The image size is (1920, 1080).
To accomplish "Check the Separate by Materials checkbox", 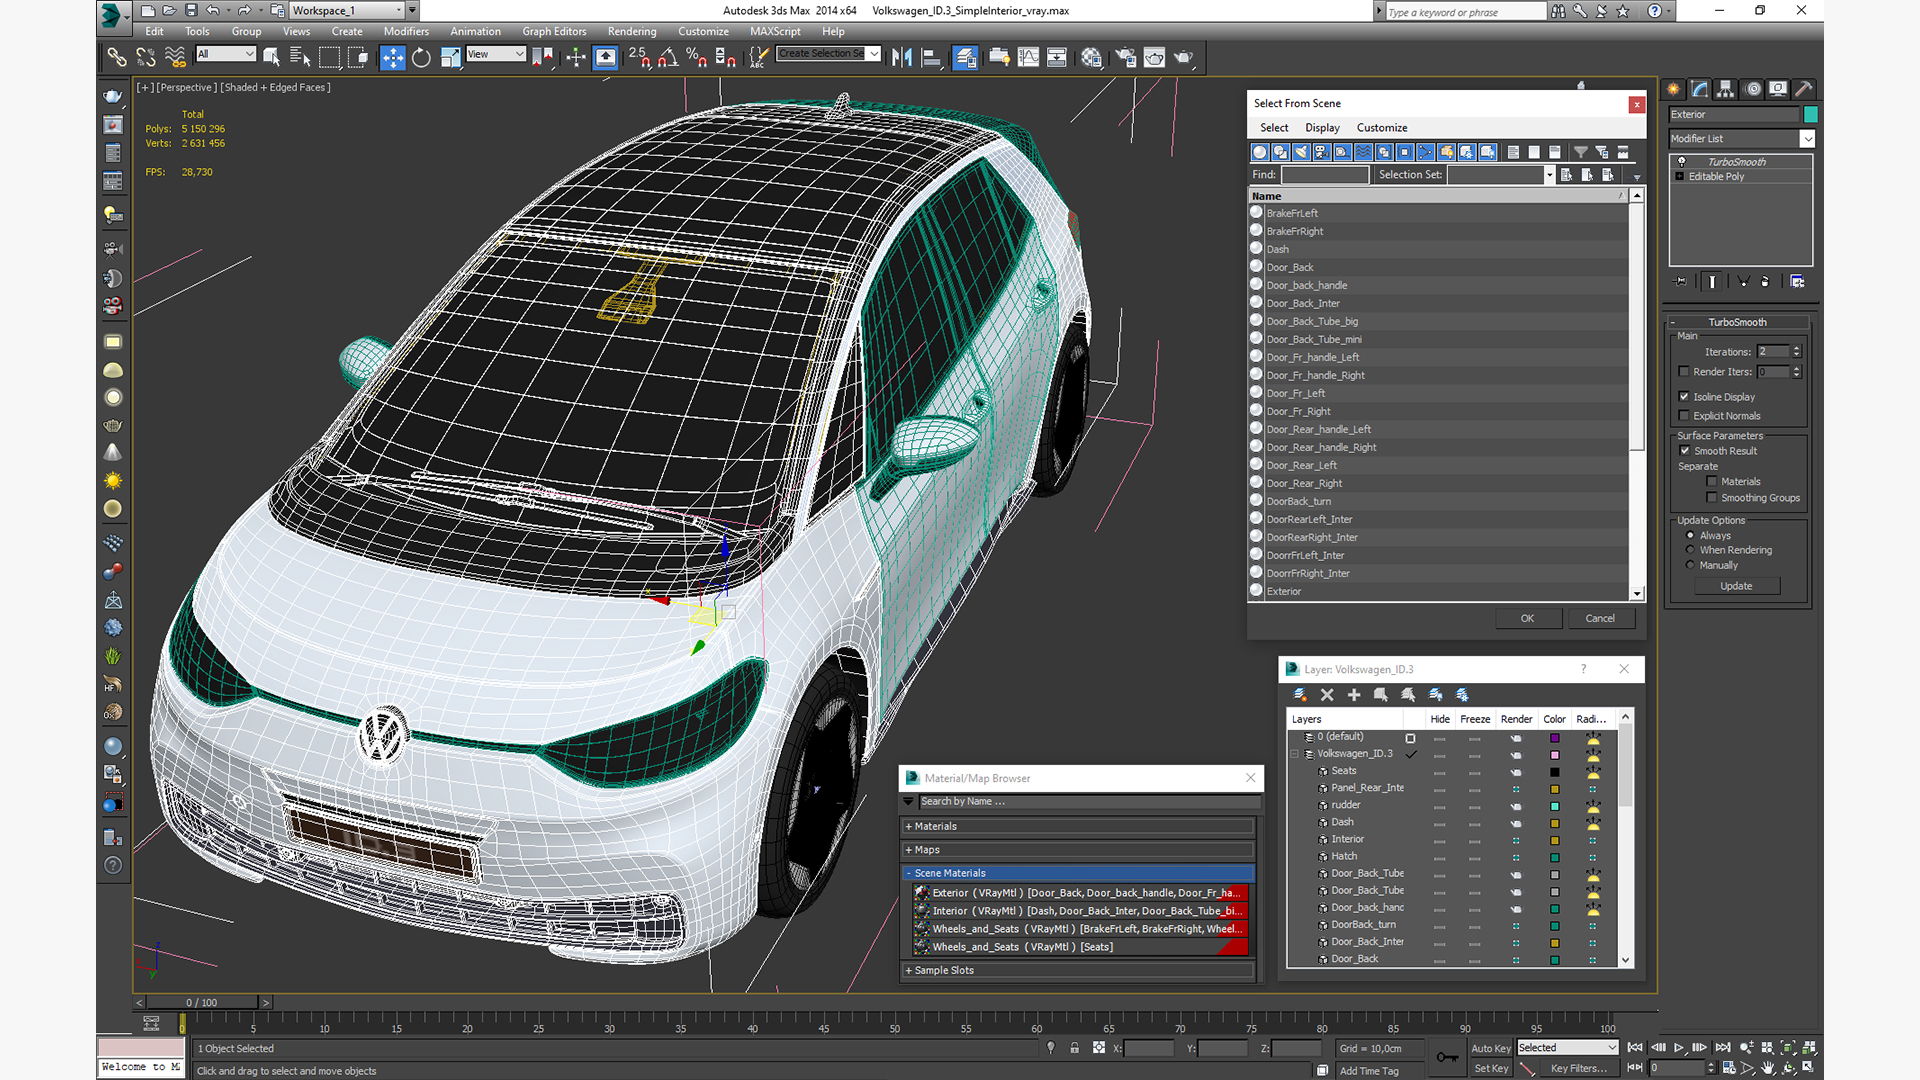I will (1712, 482).
